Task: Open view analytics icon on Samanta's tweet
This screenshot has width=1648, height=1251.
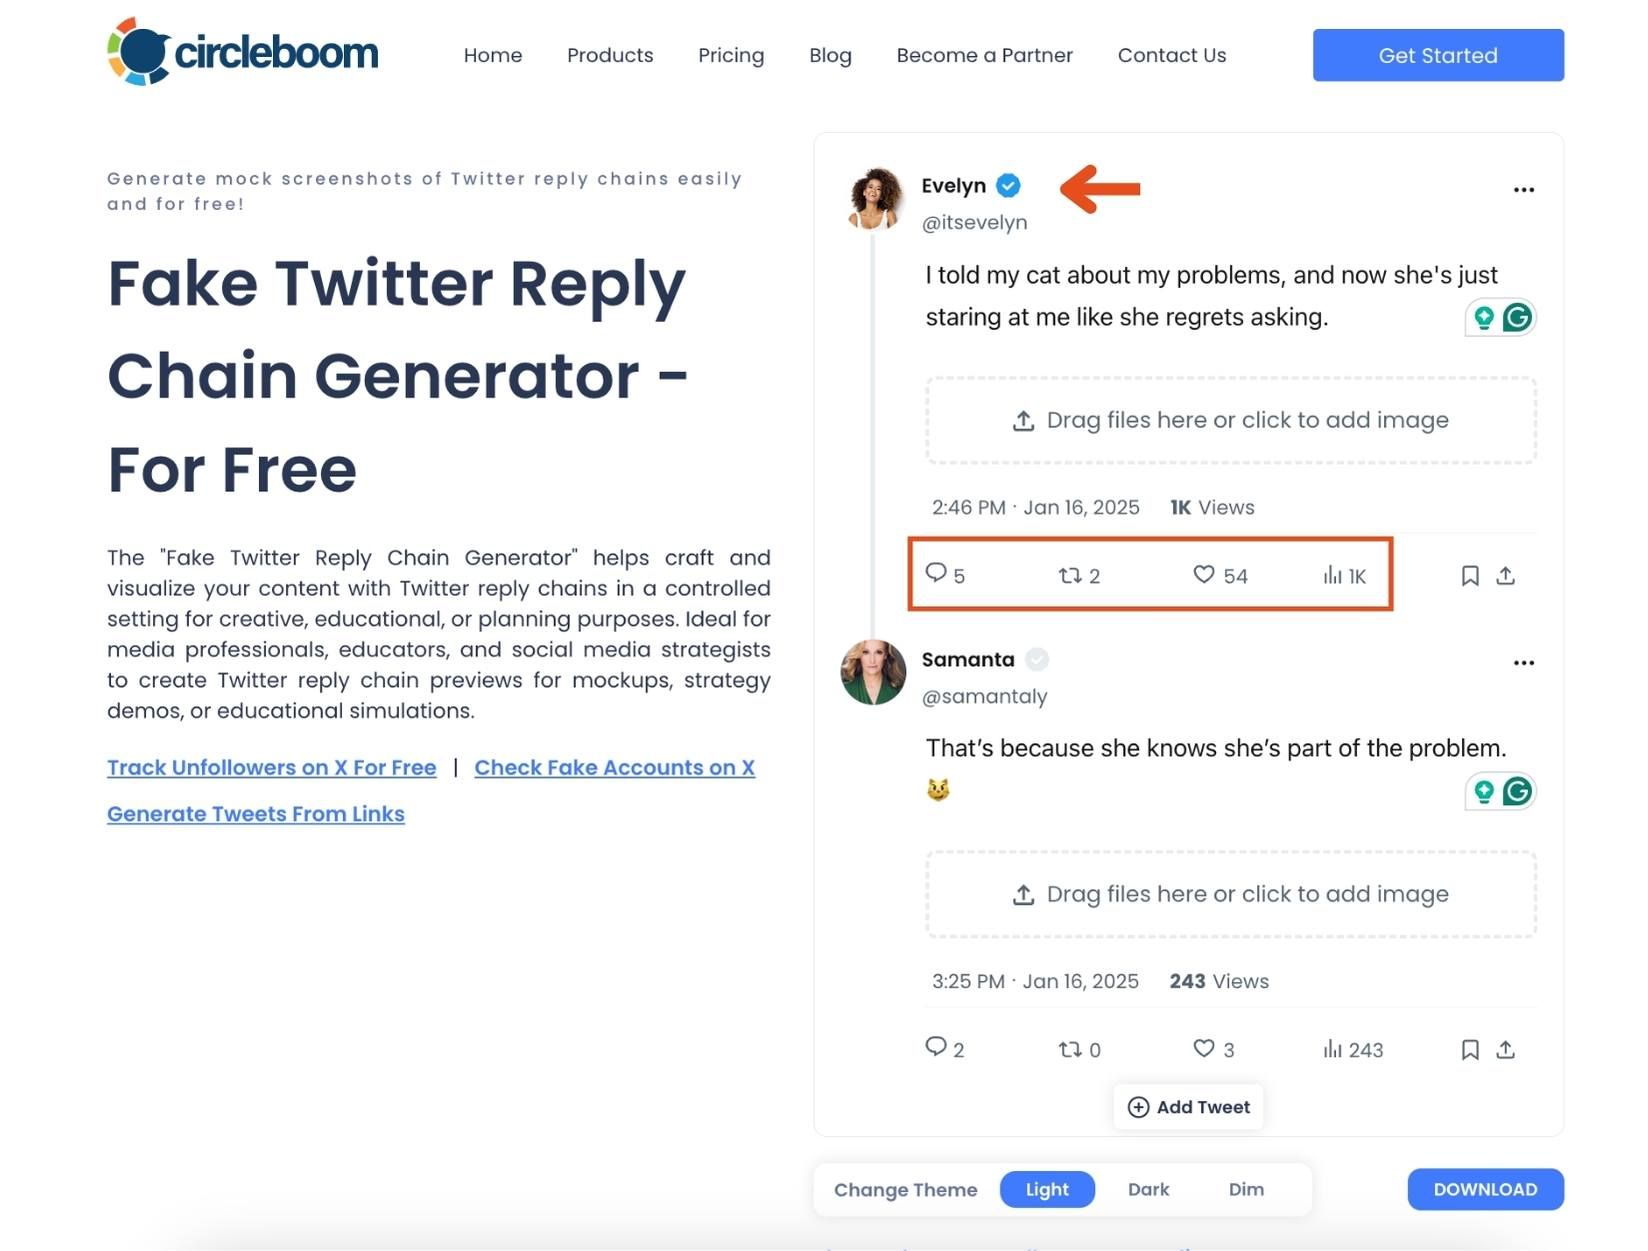Action: [x=1333, y=1049]
